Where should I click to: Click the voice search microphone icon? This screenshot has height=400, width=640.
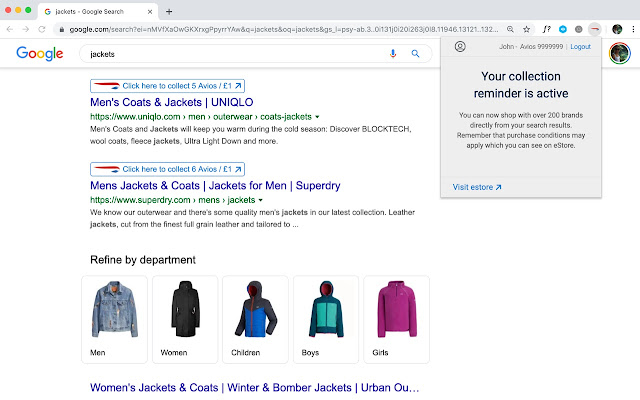(393, 54)
